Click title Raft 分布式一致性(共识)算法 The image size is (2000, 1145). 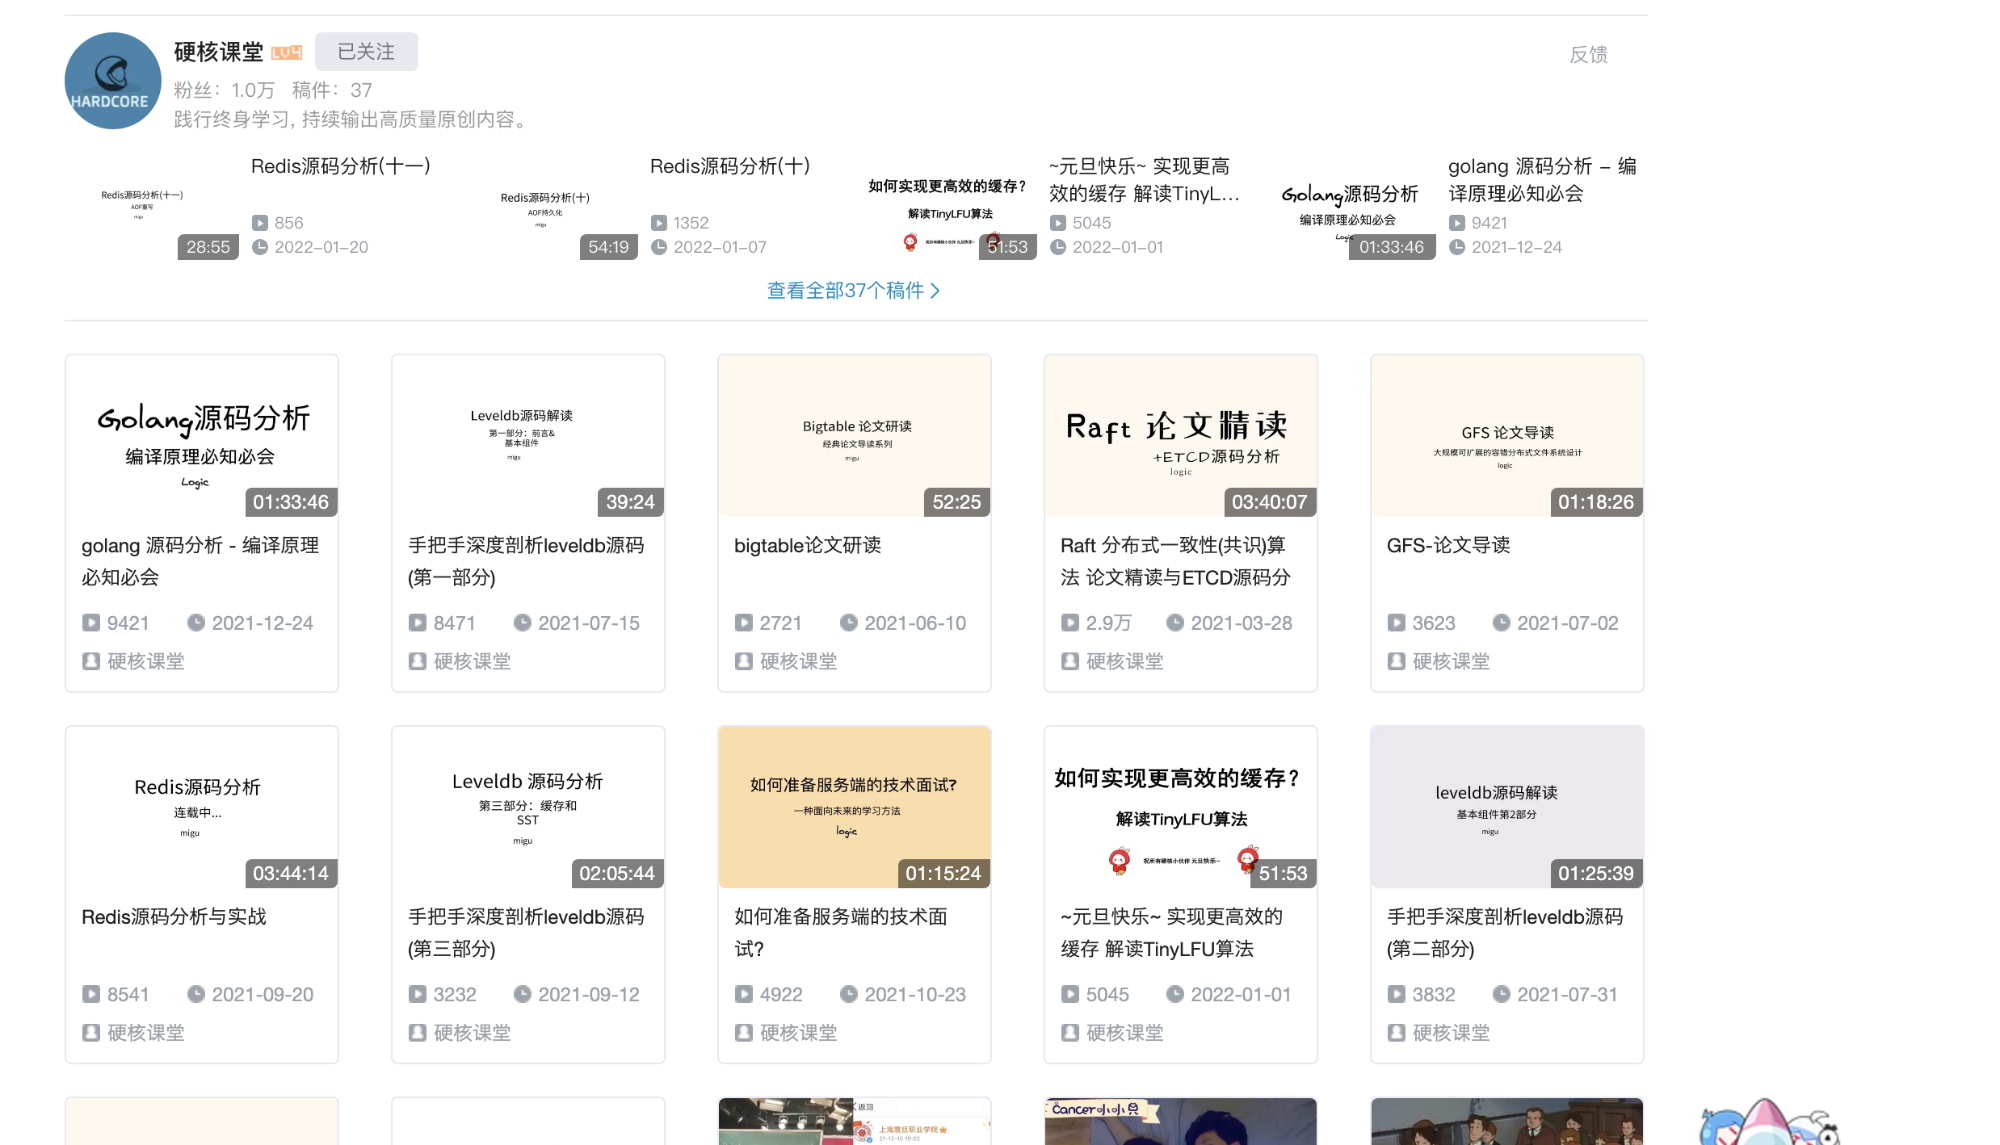[x=1176, y=561]
